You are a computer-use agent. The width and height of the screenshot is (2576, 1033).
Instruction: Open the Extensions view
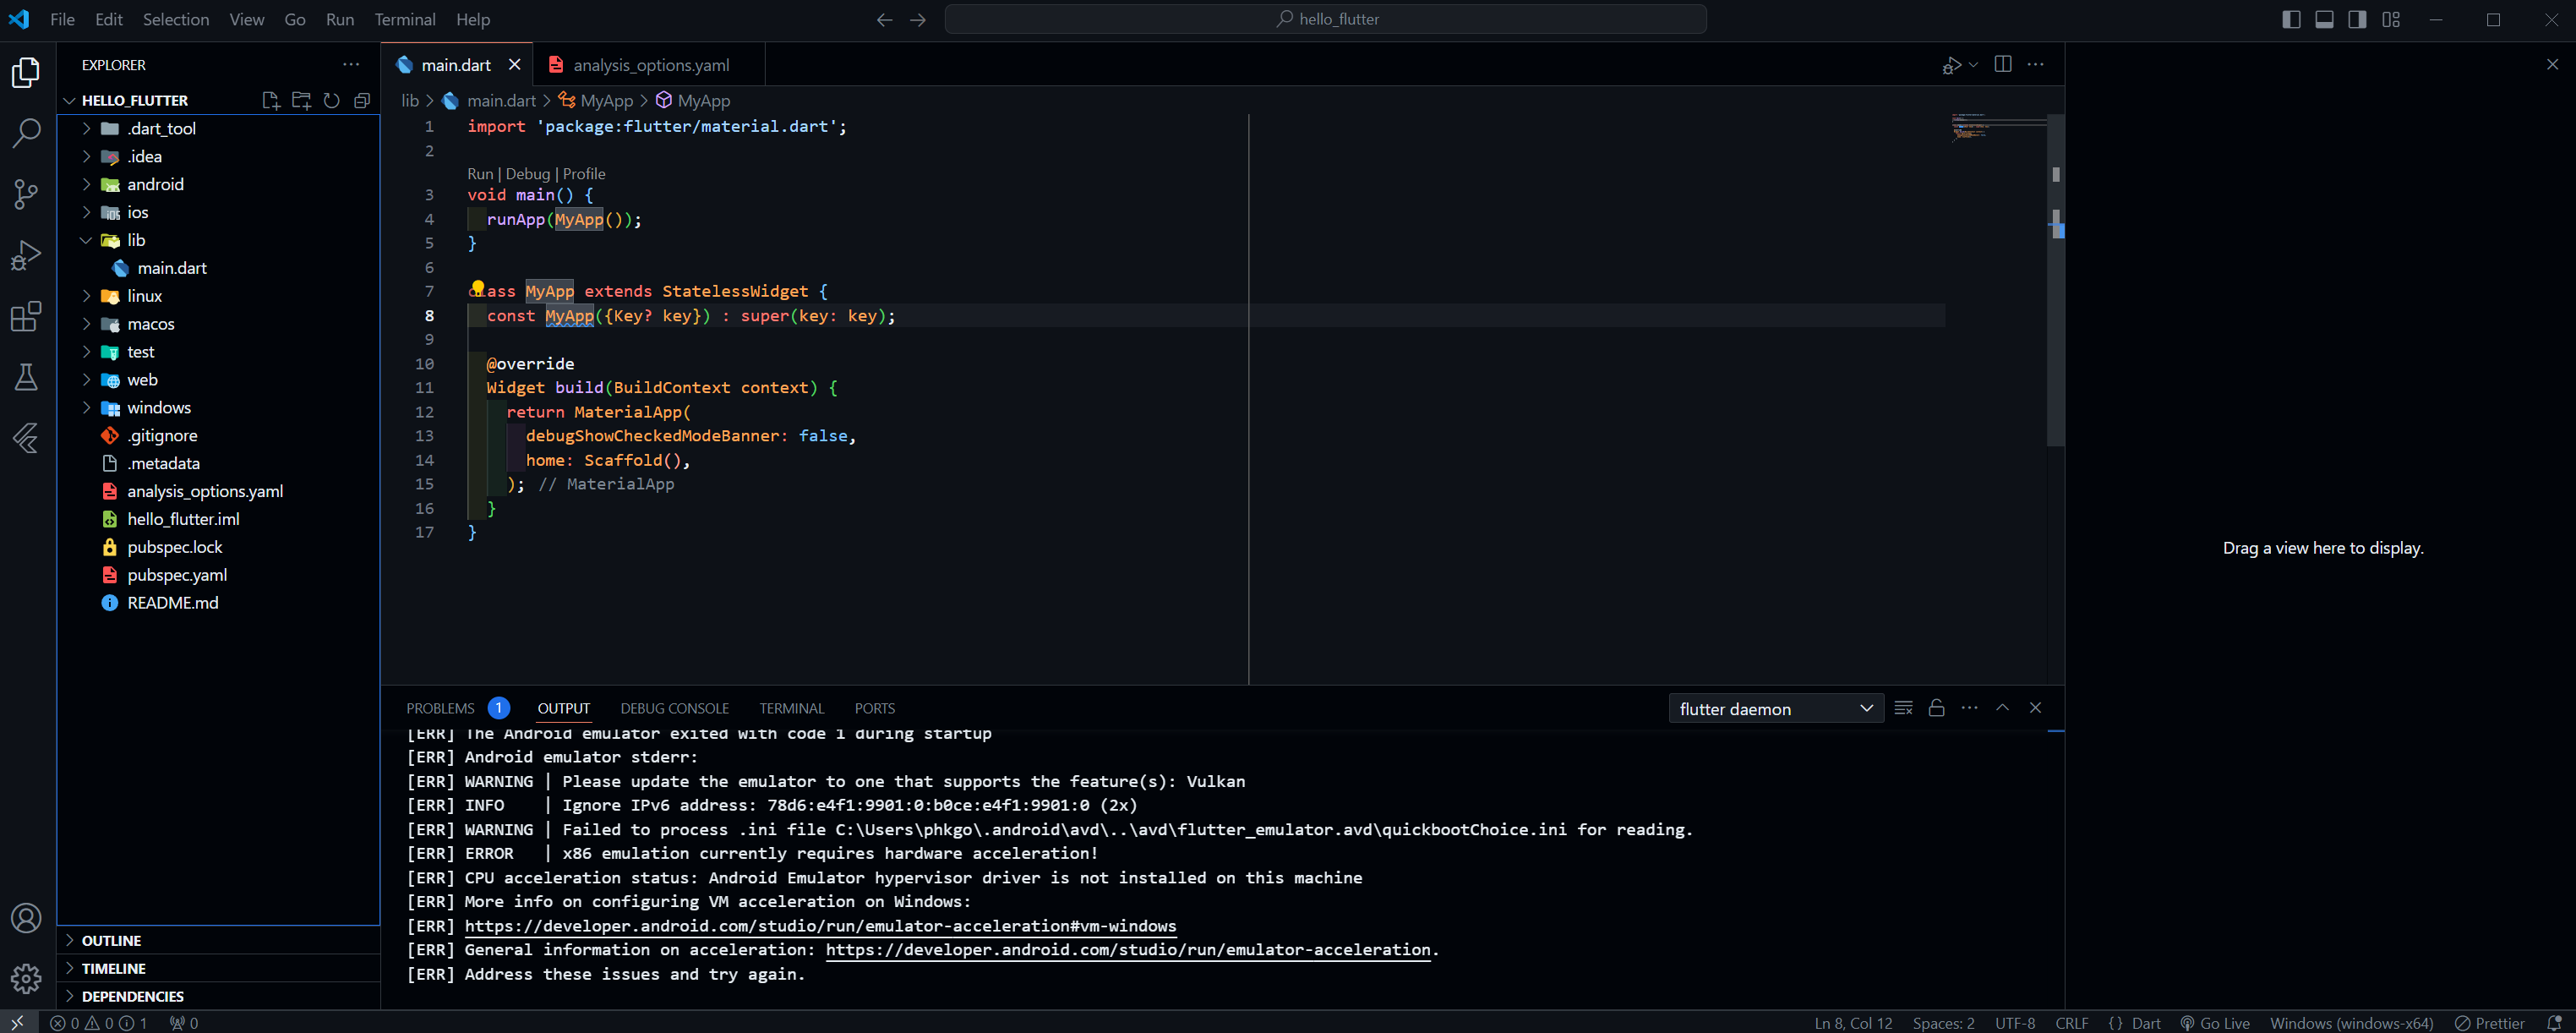[26, 316]
